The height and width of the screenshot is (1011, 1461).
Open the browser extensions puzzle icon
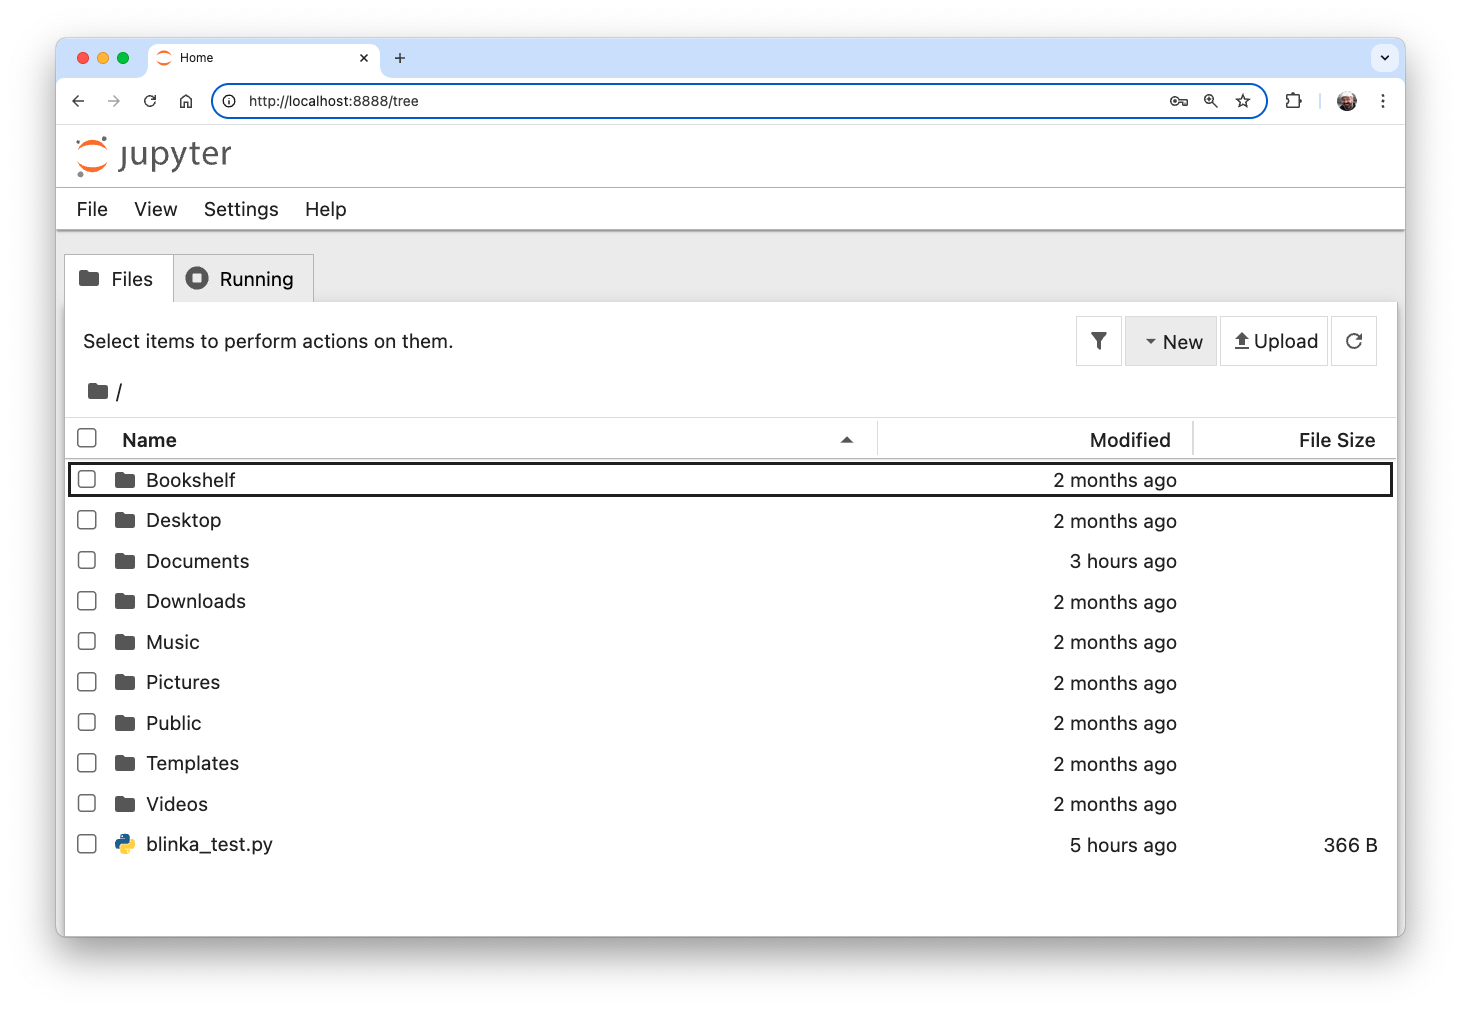coord(1294,101)
